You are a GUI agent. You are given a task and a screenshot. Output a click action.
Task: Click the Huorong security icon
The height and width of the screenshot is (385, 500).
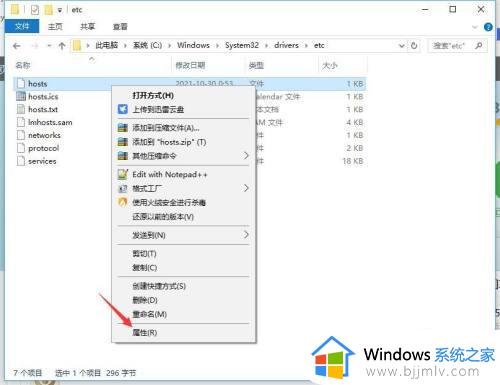tap(123, 202)
